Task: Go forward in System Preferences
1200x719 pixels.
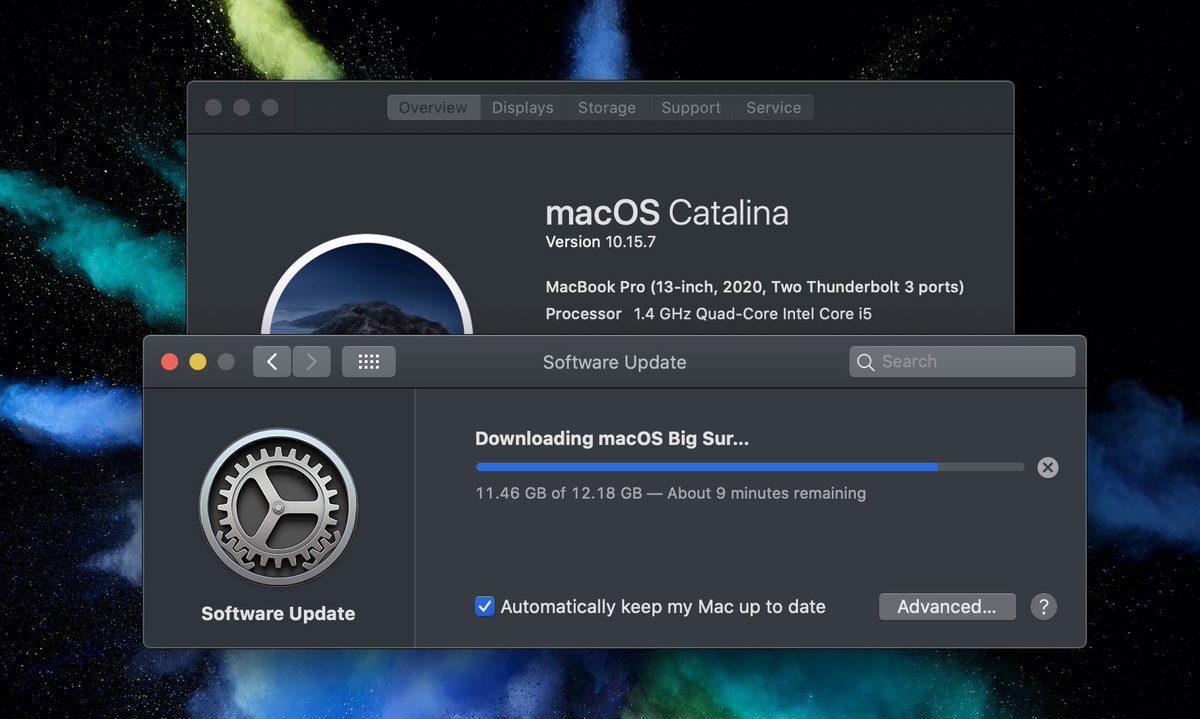Action: [311, 362]
